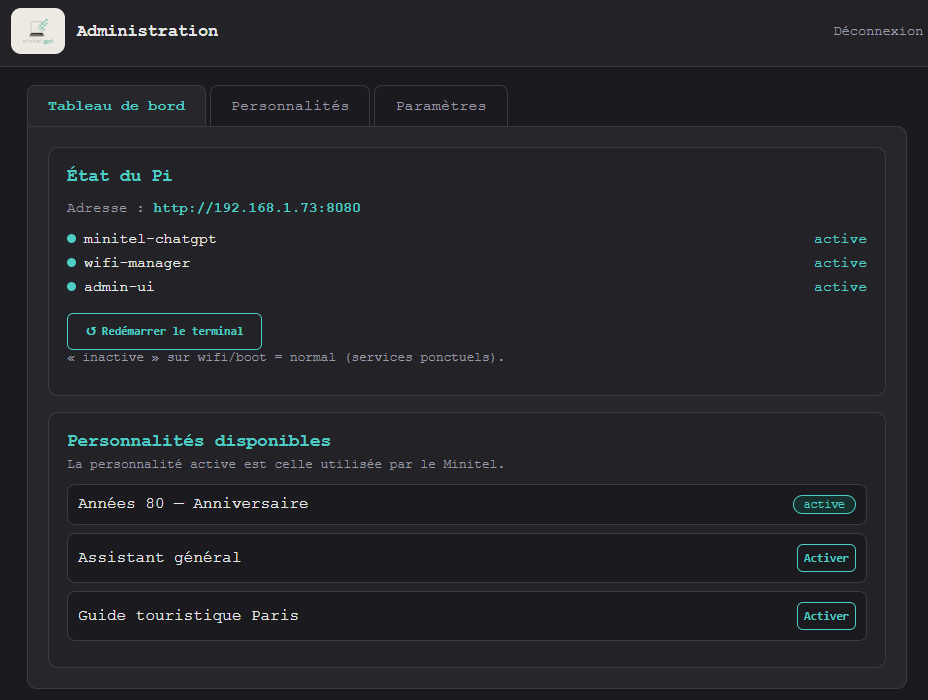Click the admin-ui active status text
This screenshot has height=700, width=928.
coord(840,287)
